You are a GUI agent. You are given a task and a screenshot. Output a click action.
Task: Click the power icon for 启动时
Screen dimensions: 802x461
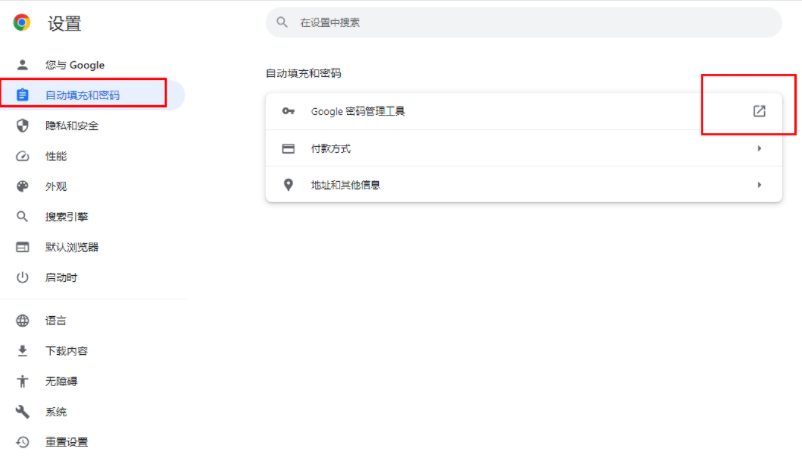coord(22,277)
